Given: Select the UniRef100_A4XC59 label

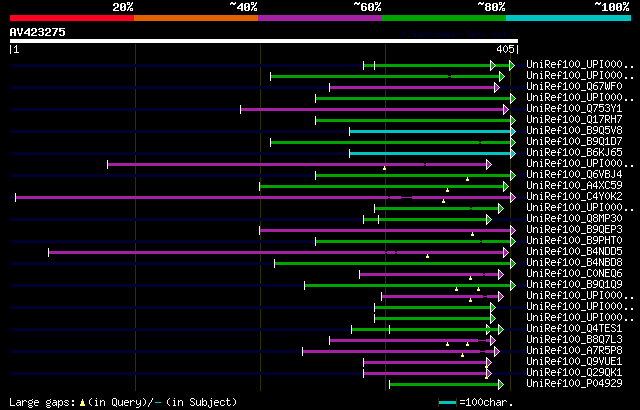Looking at the screenshot, I should click(574, 186).
